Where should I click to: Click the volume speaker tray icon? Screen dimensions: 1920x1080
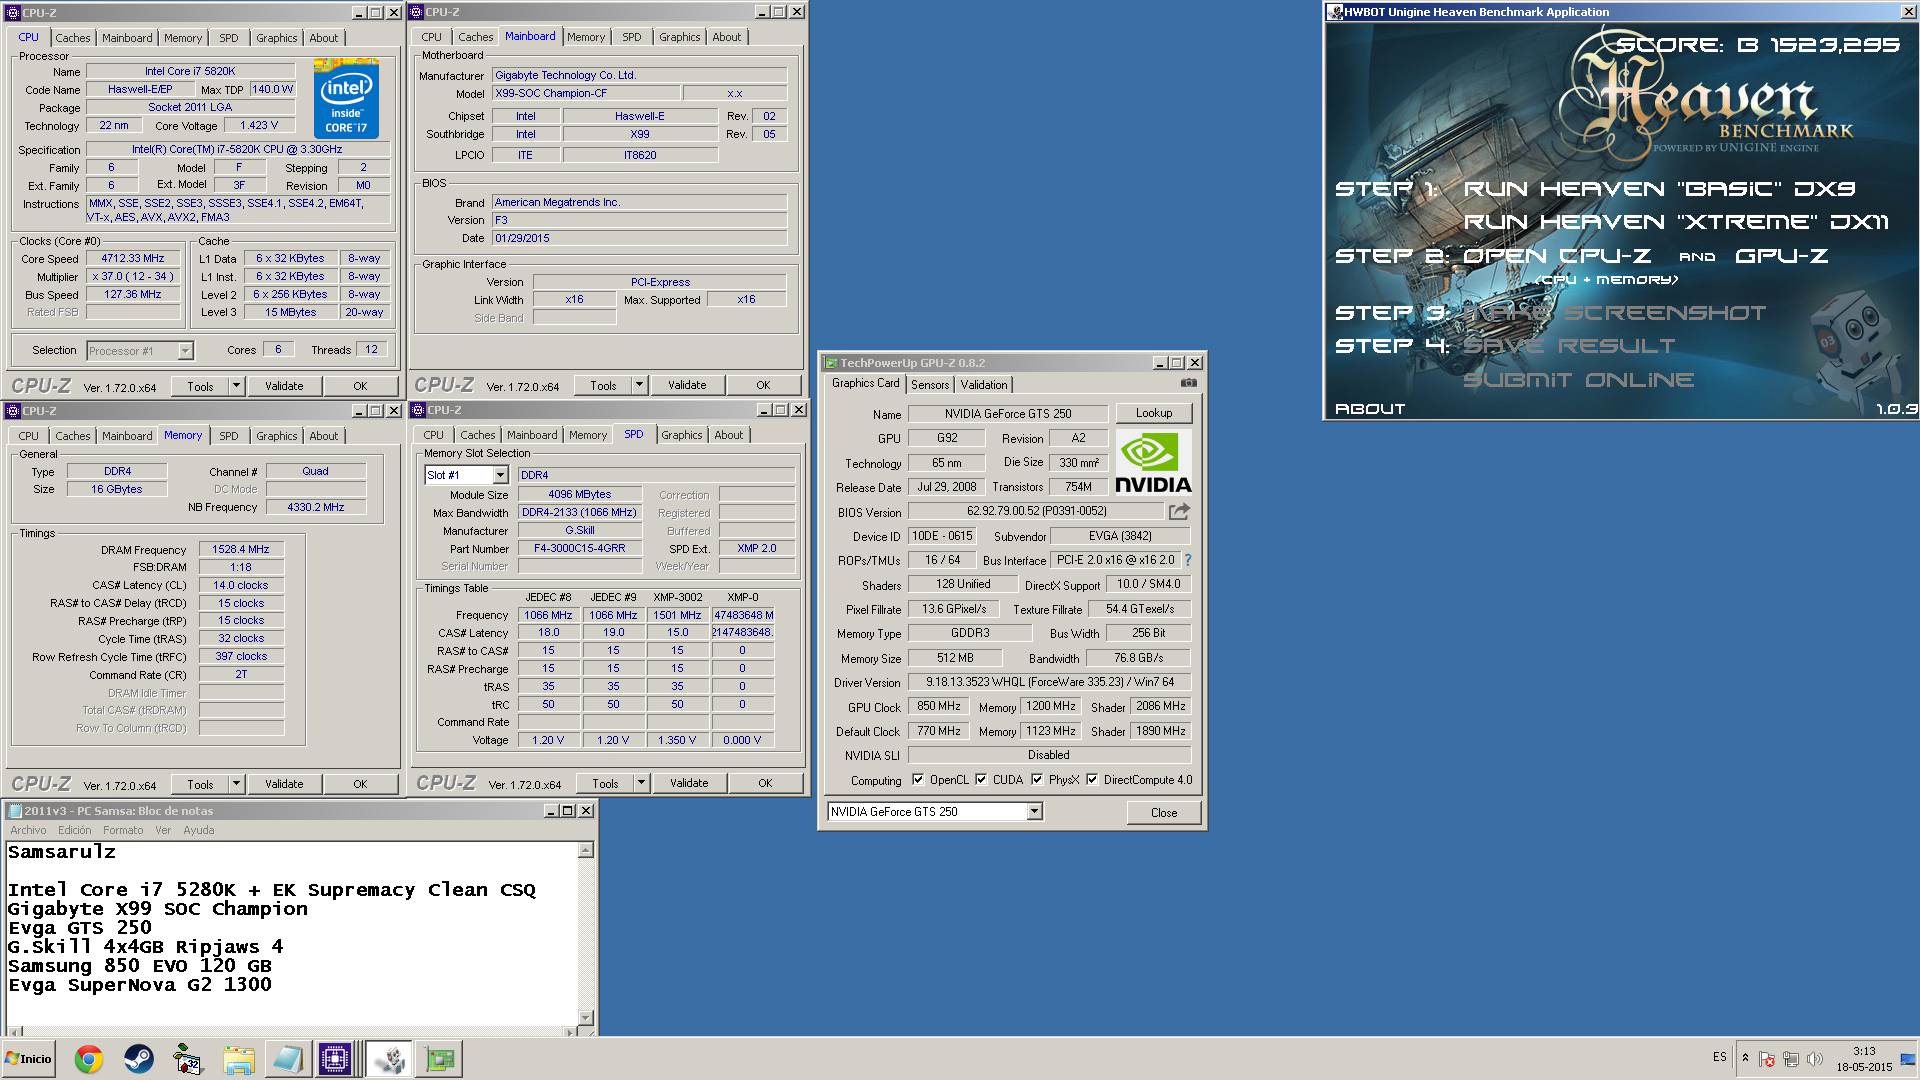click(1814, 1059)
